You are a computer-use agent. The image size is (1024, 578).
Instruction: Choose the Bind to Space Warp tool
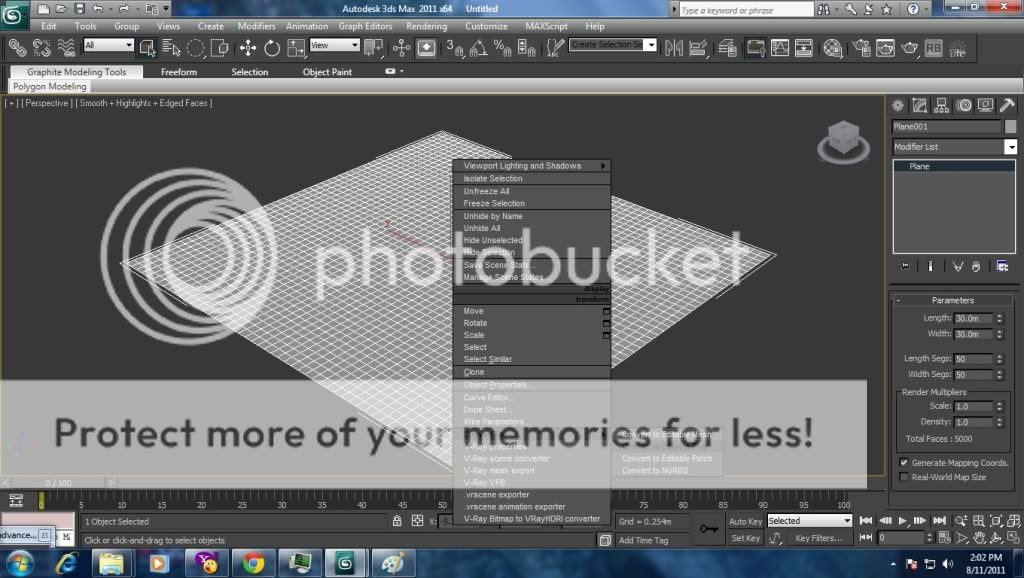(66, 48)
